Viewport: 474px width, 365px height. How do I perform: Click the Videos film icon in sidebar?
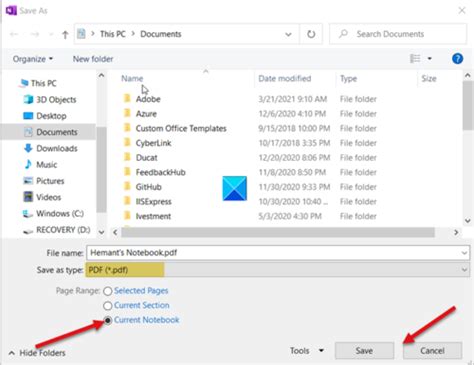[28, 197]
